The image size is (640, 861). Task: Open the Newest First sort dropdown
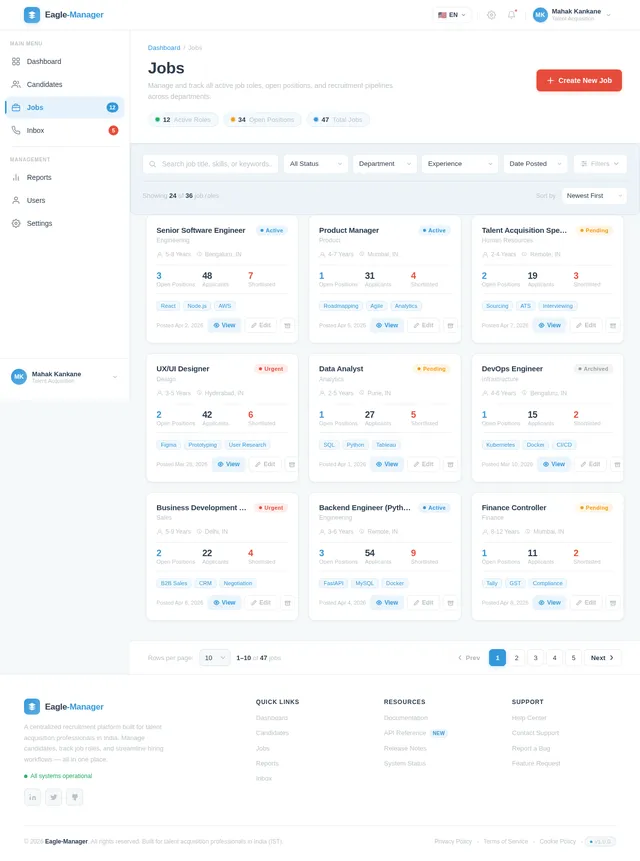[594, 195]
